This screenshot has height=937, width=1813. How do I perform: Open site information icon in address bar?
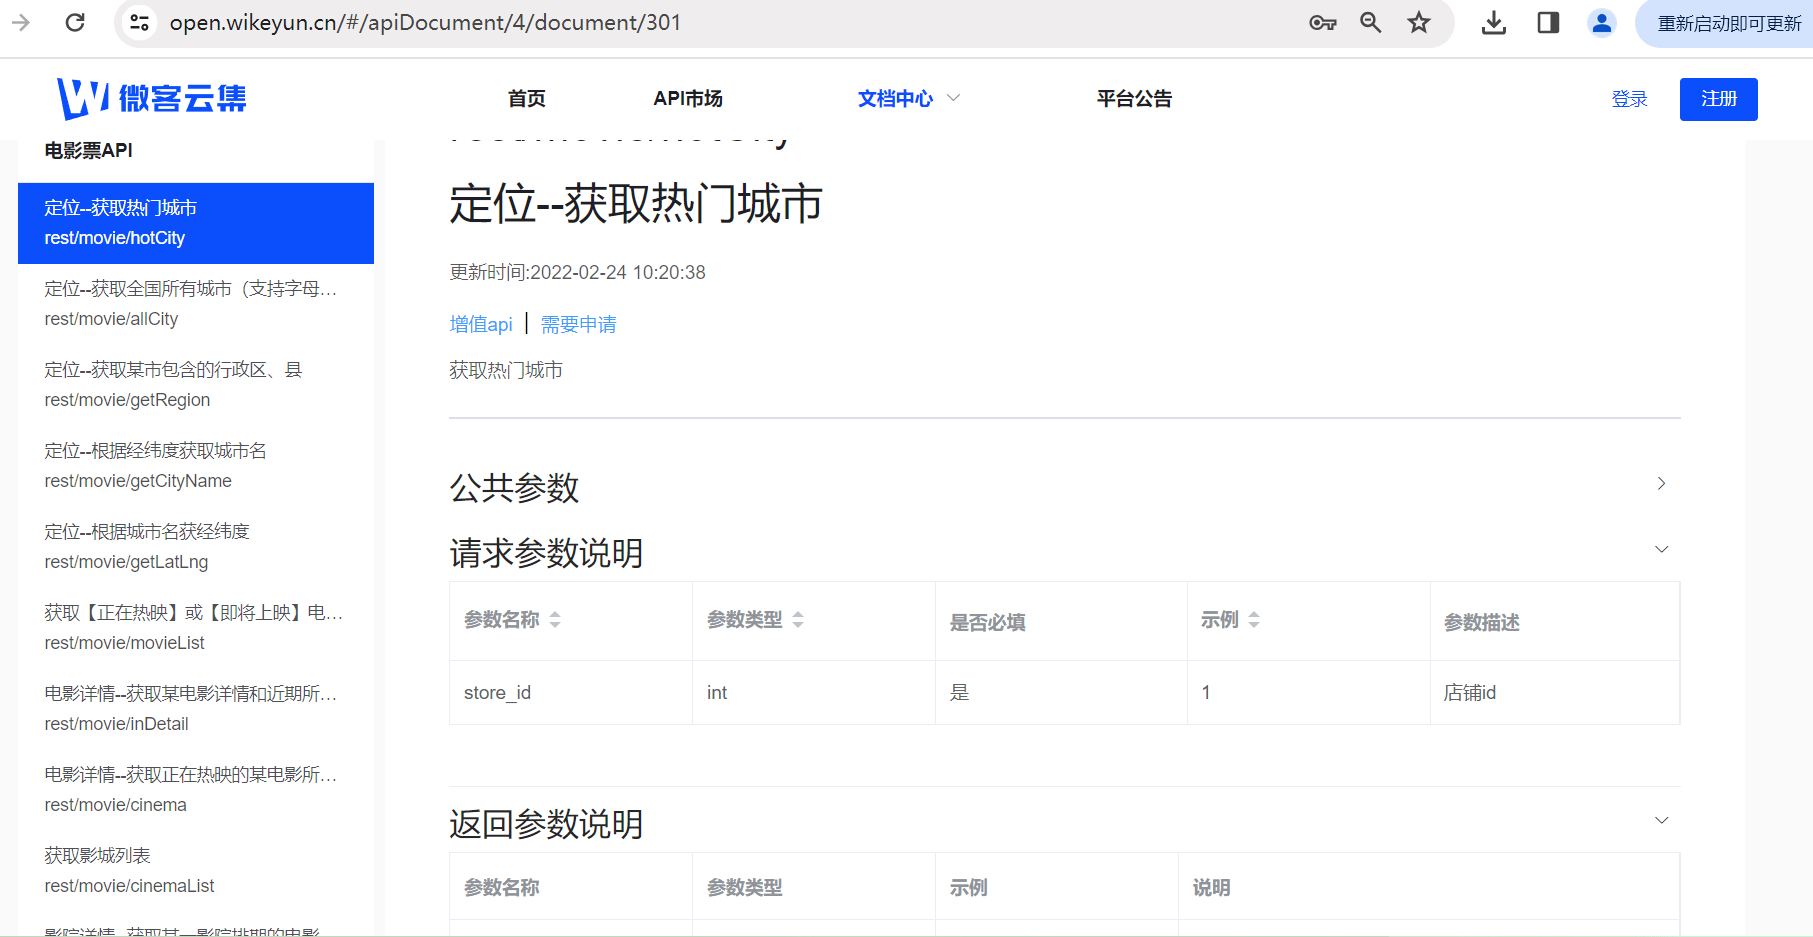point(140,22)
